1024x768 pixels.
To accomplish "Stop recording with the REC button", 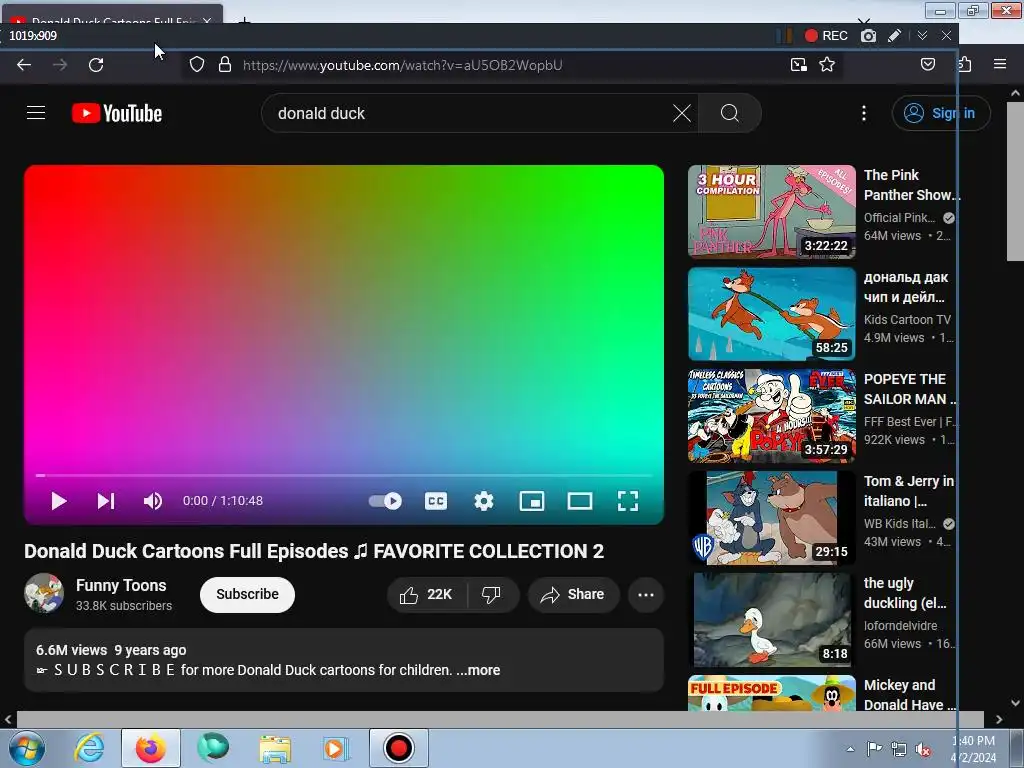I will [x=826, y=36].
